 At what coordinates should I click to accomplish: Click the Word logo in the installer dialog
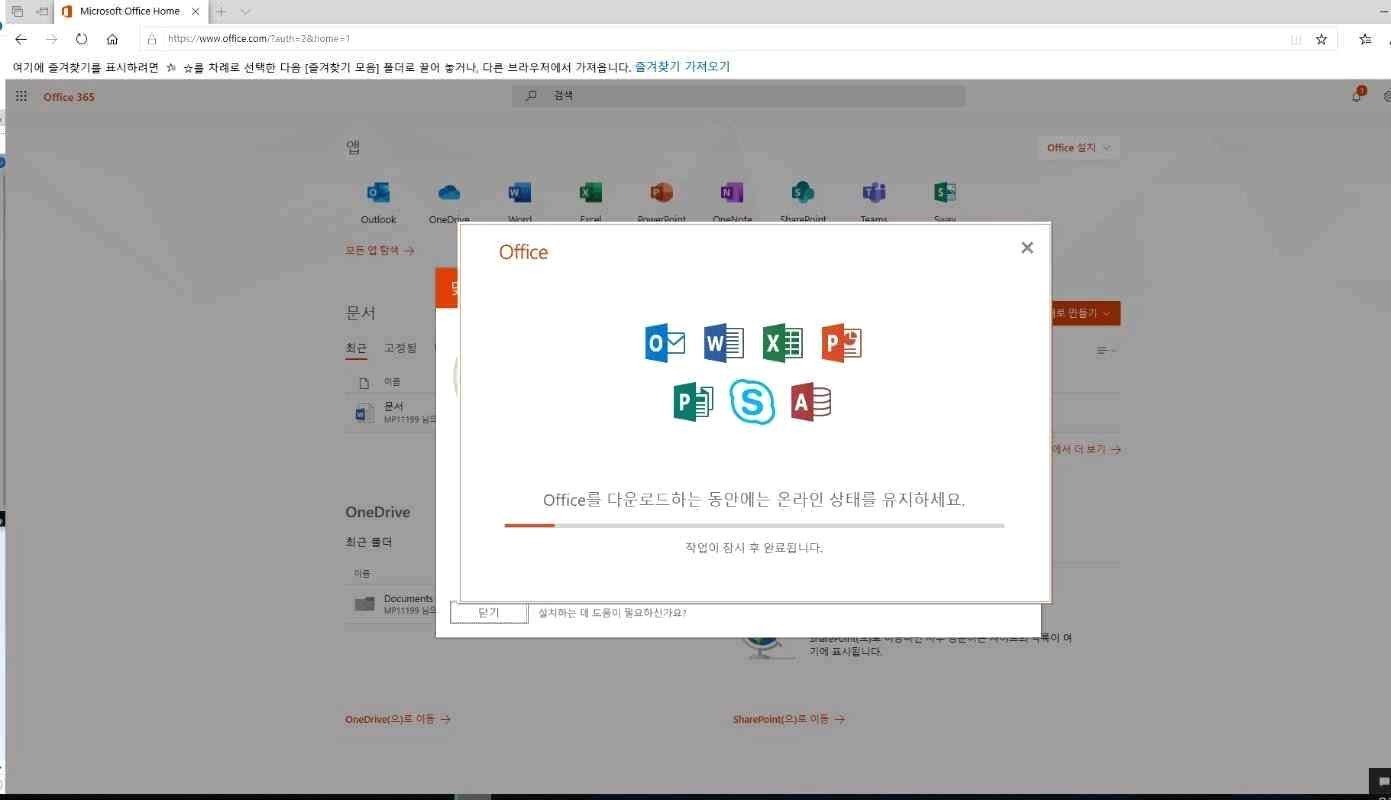pos(723,343)
